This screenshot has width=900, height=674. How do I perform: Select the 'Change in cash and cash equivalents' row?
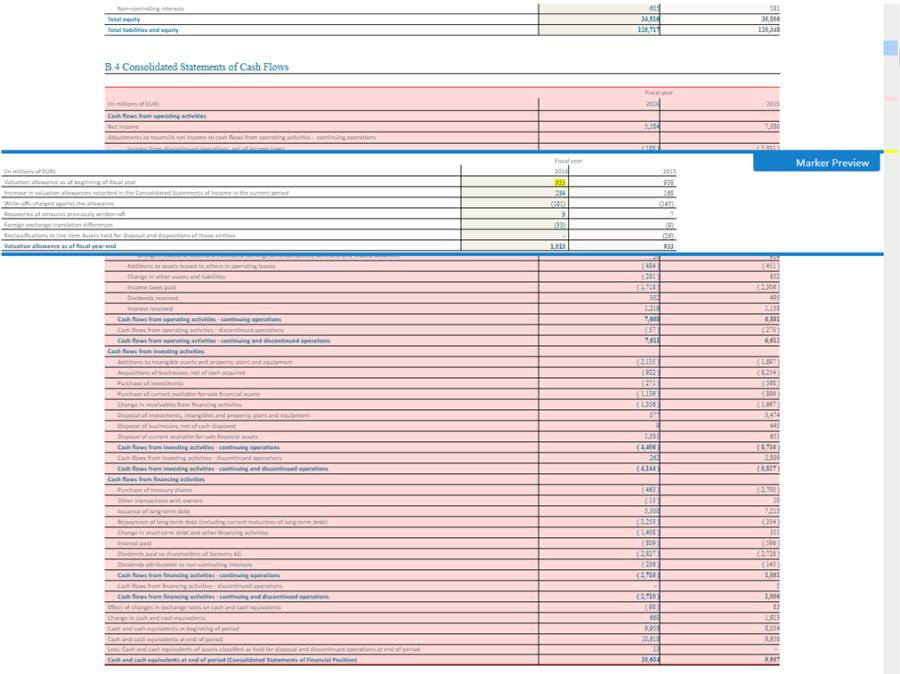442,618
